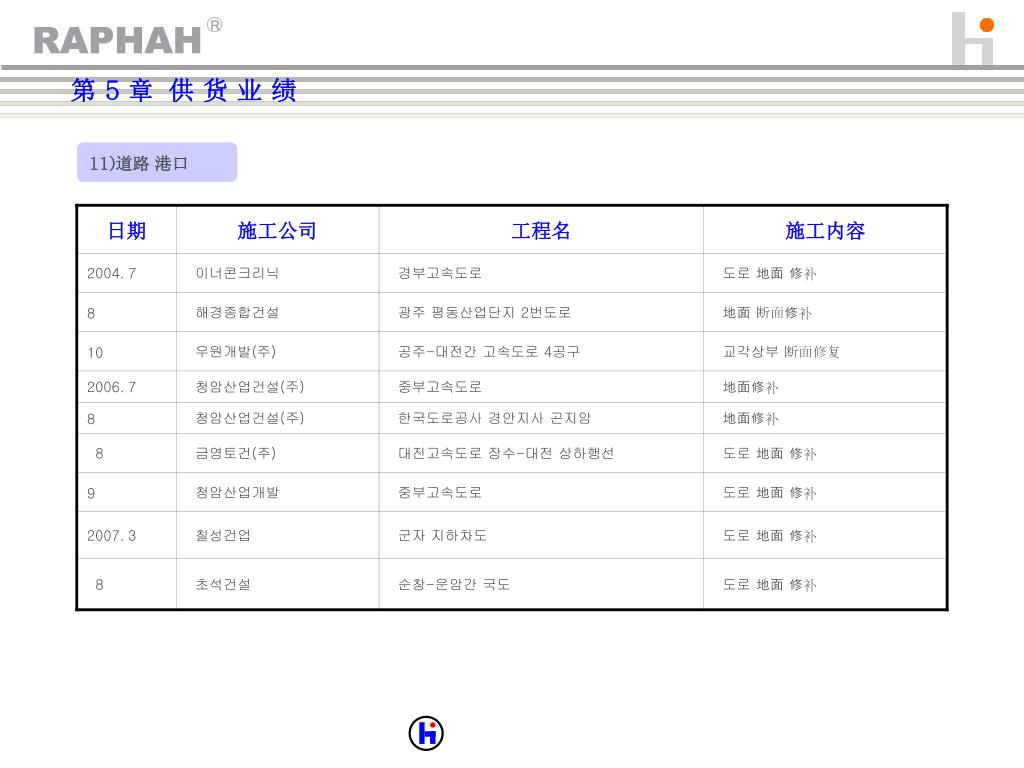
Task: Select the project cell 순창-운암간 국도
Action: tap(455, 584)
